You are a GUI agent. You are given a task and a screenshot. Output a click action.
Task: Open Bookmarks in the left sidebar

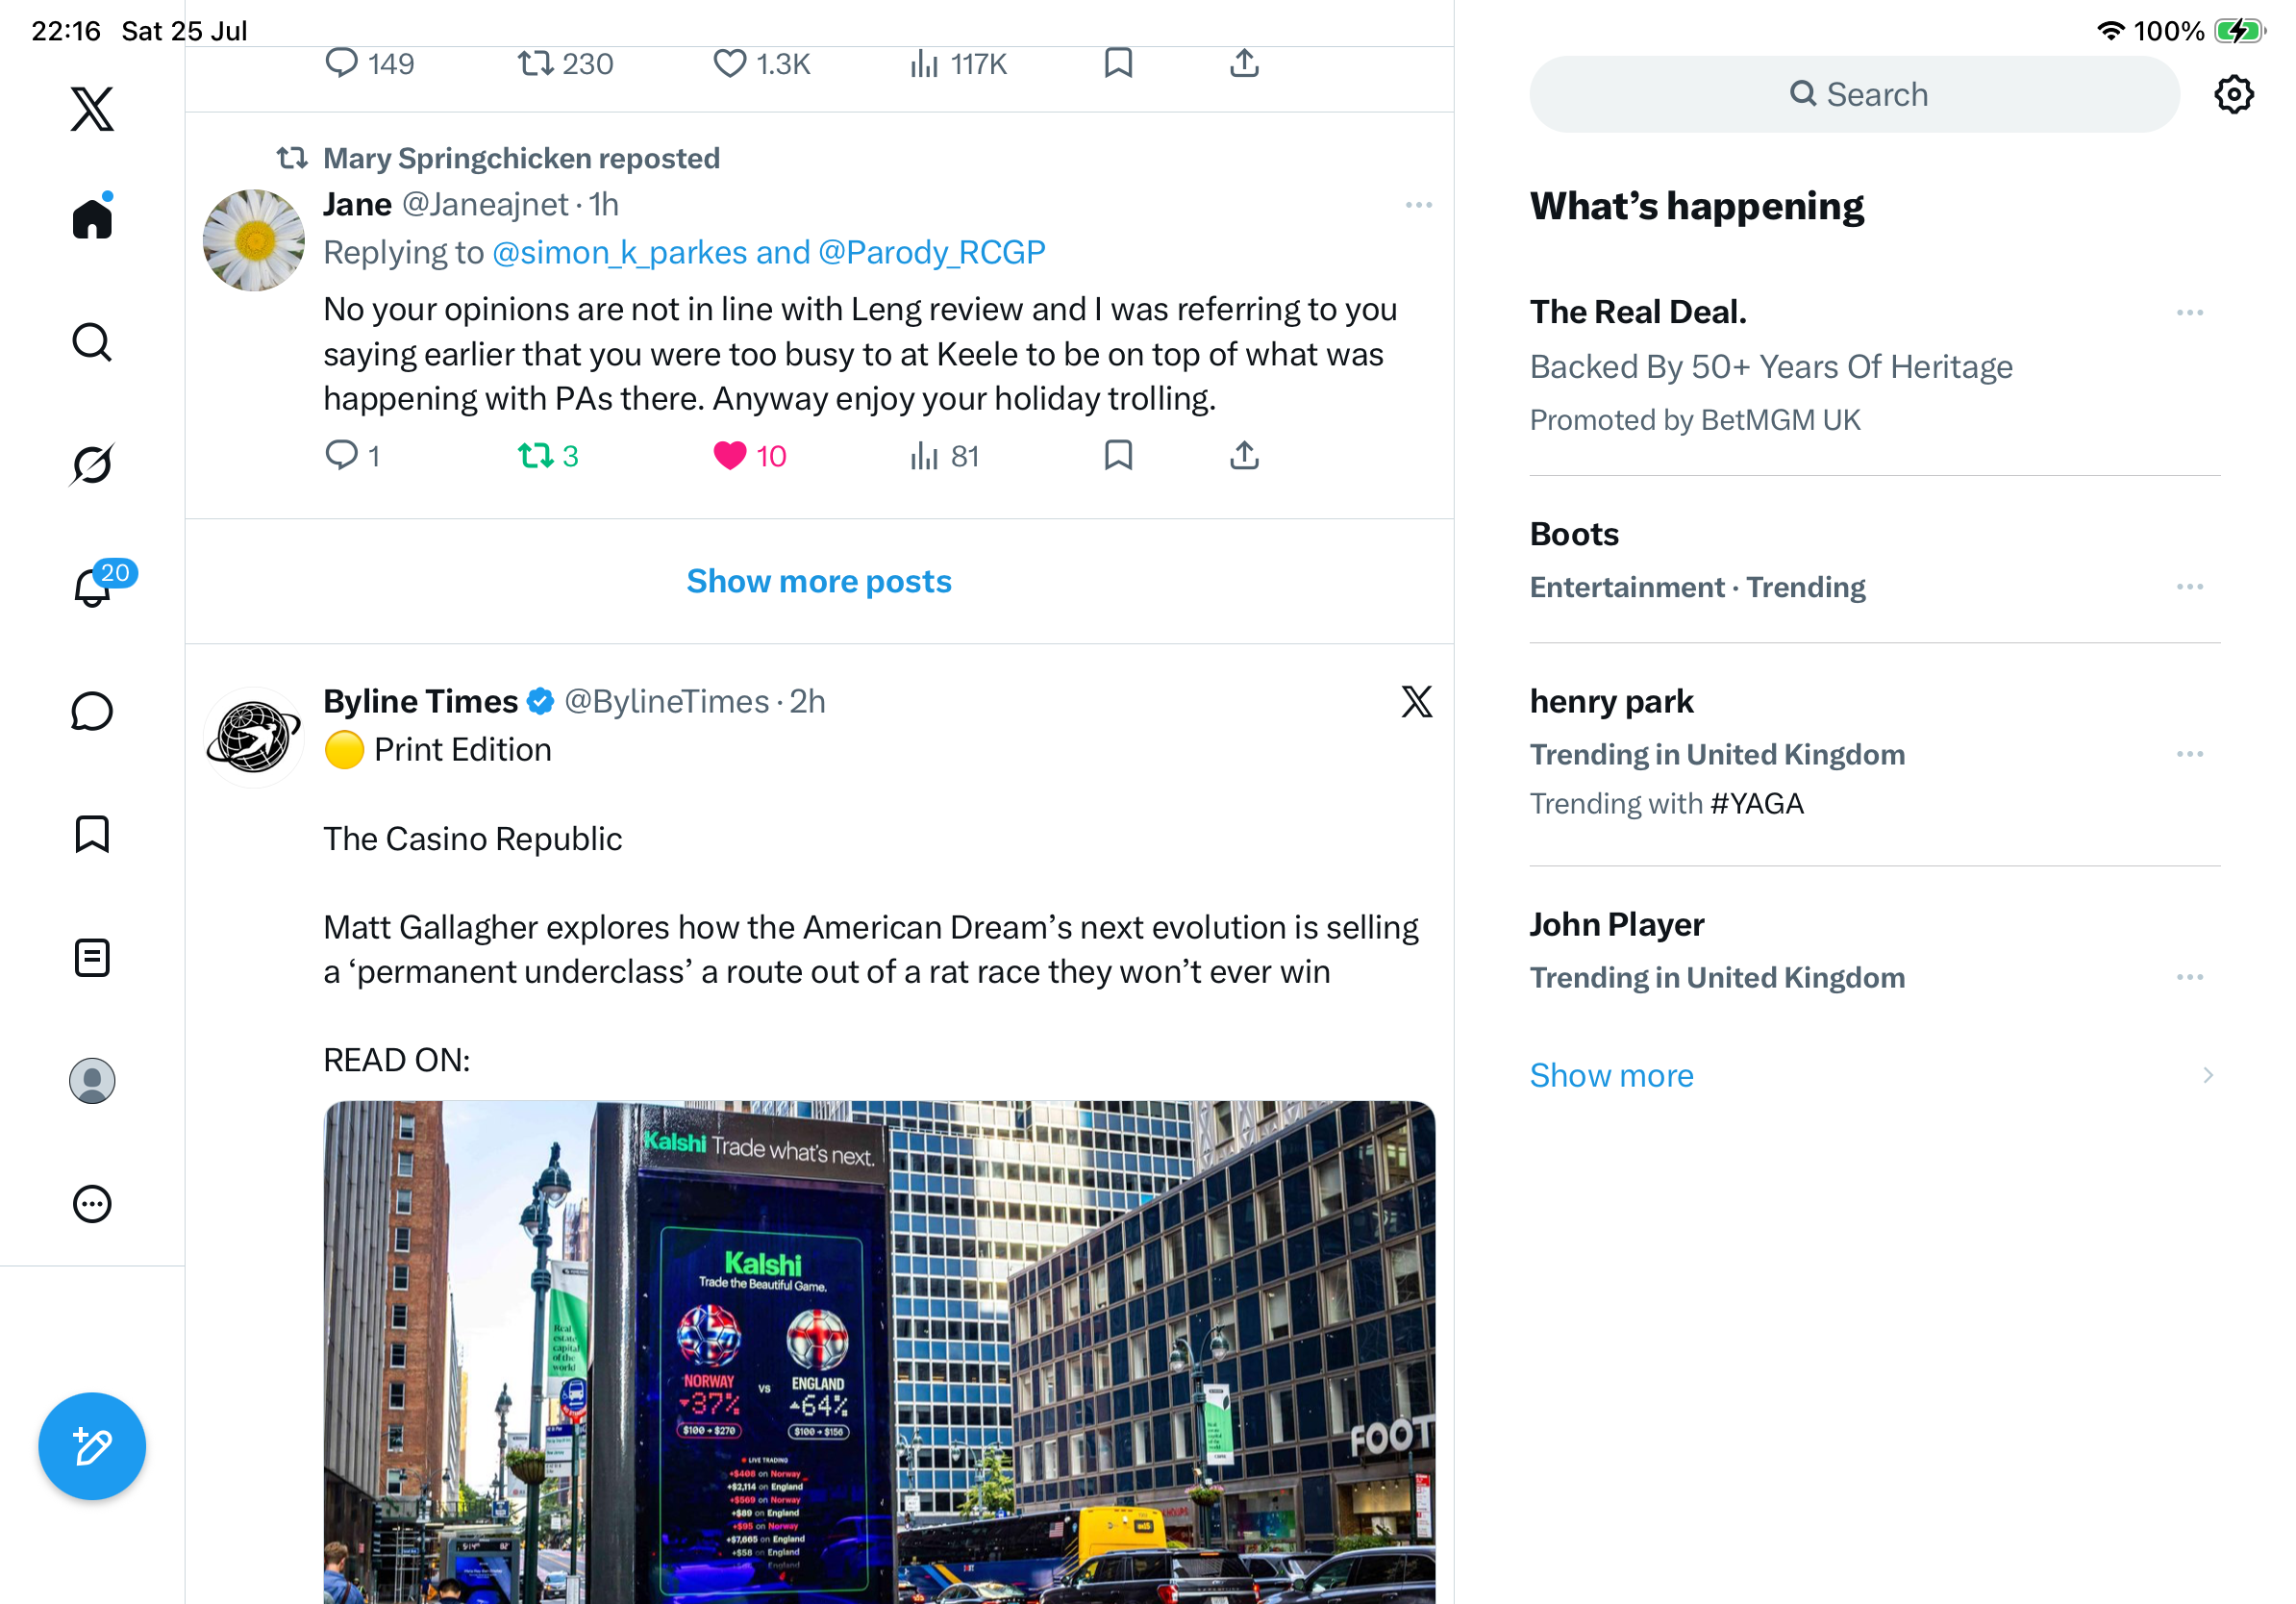point(92,834)
